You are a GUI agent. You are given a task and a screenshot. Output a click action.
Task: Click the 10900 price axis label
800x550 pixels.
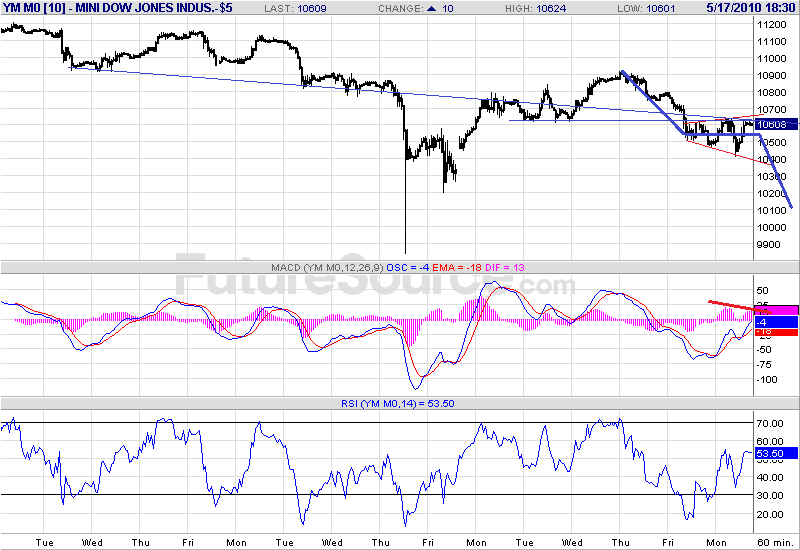[772, 76]
